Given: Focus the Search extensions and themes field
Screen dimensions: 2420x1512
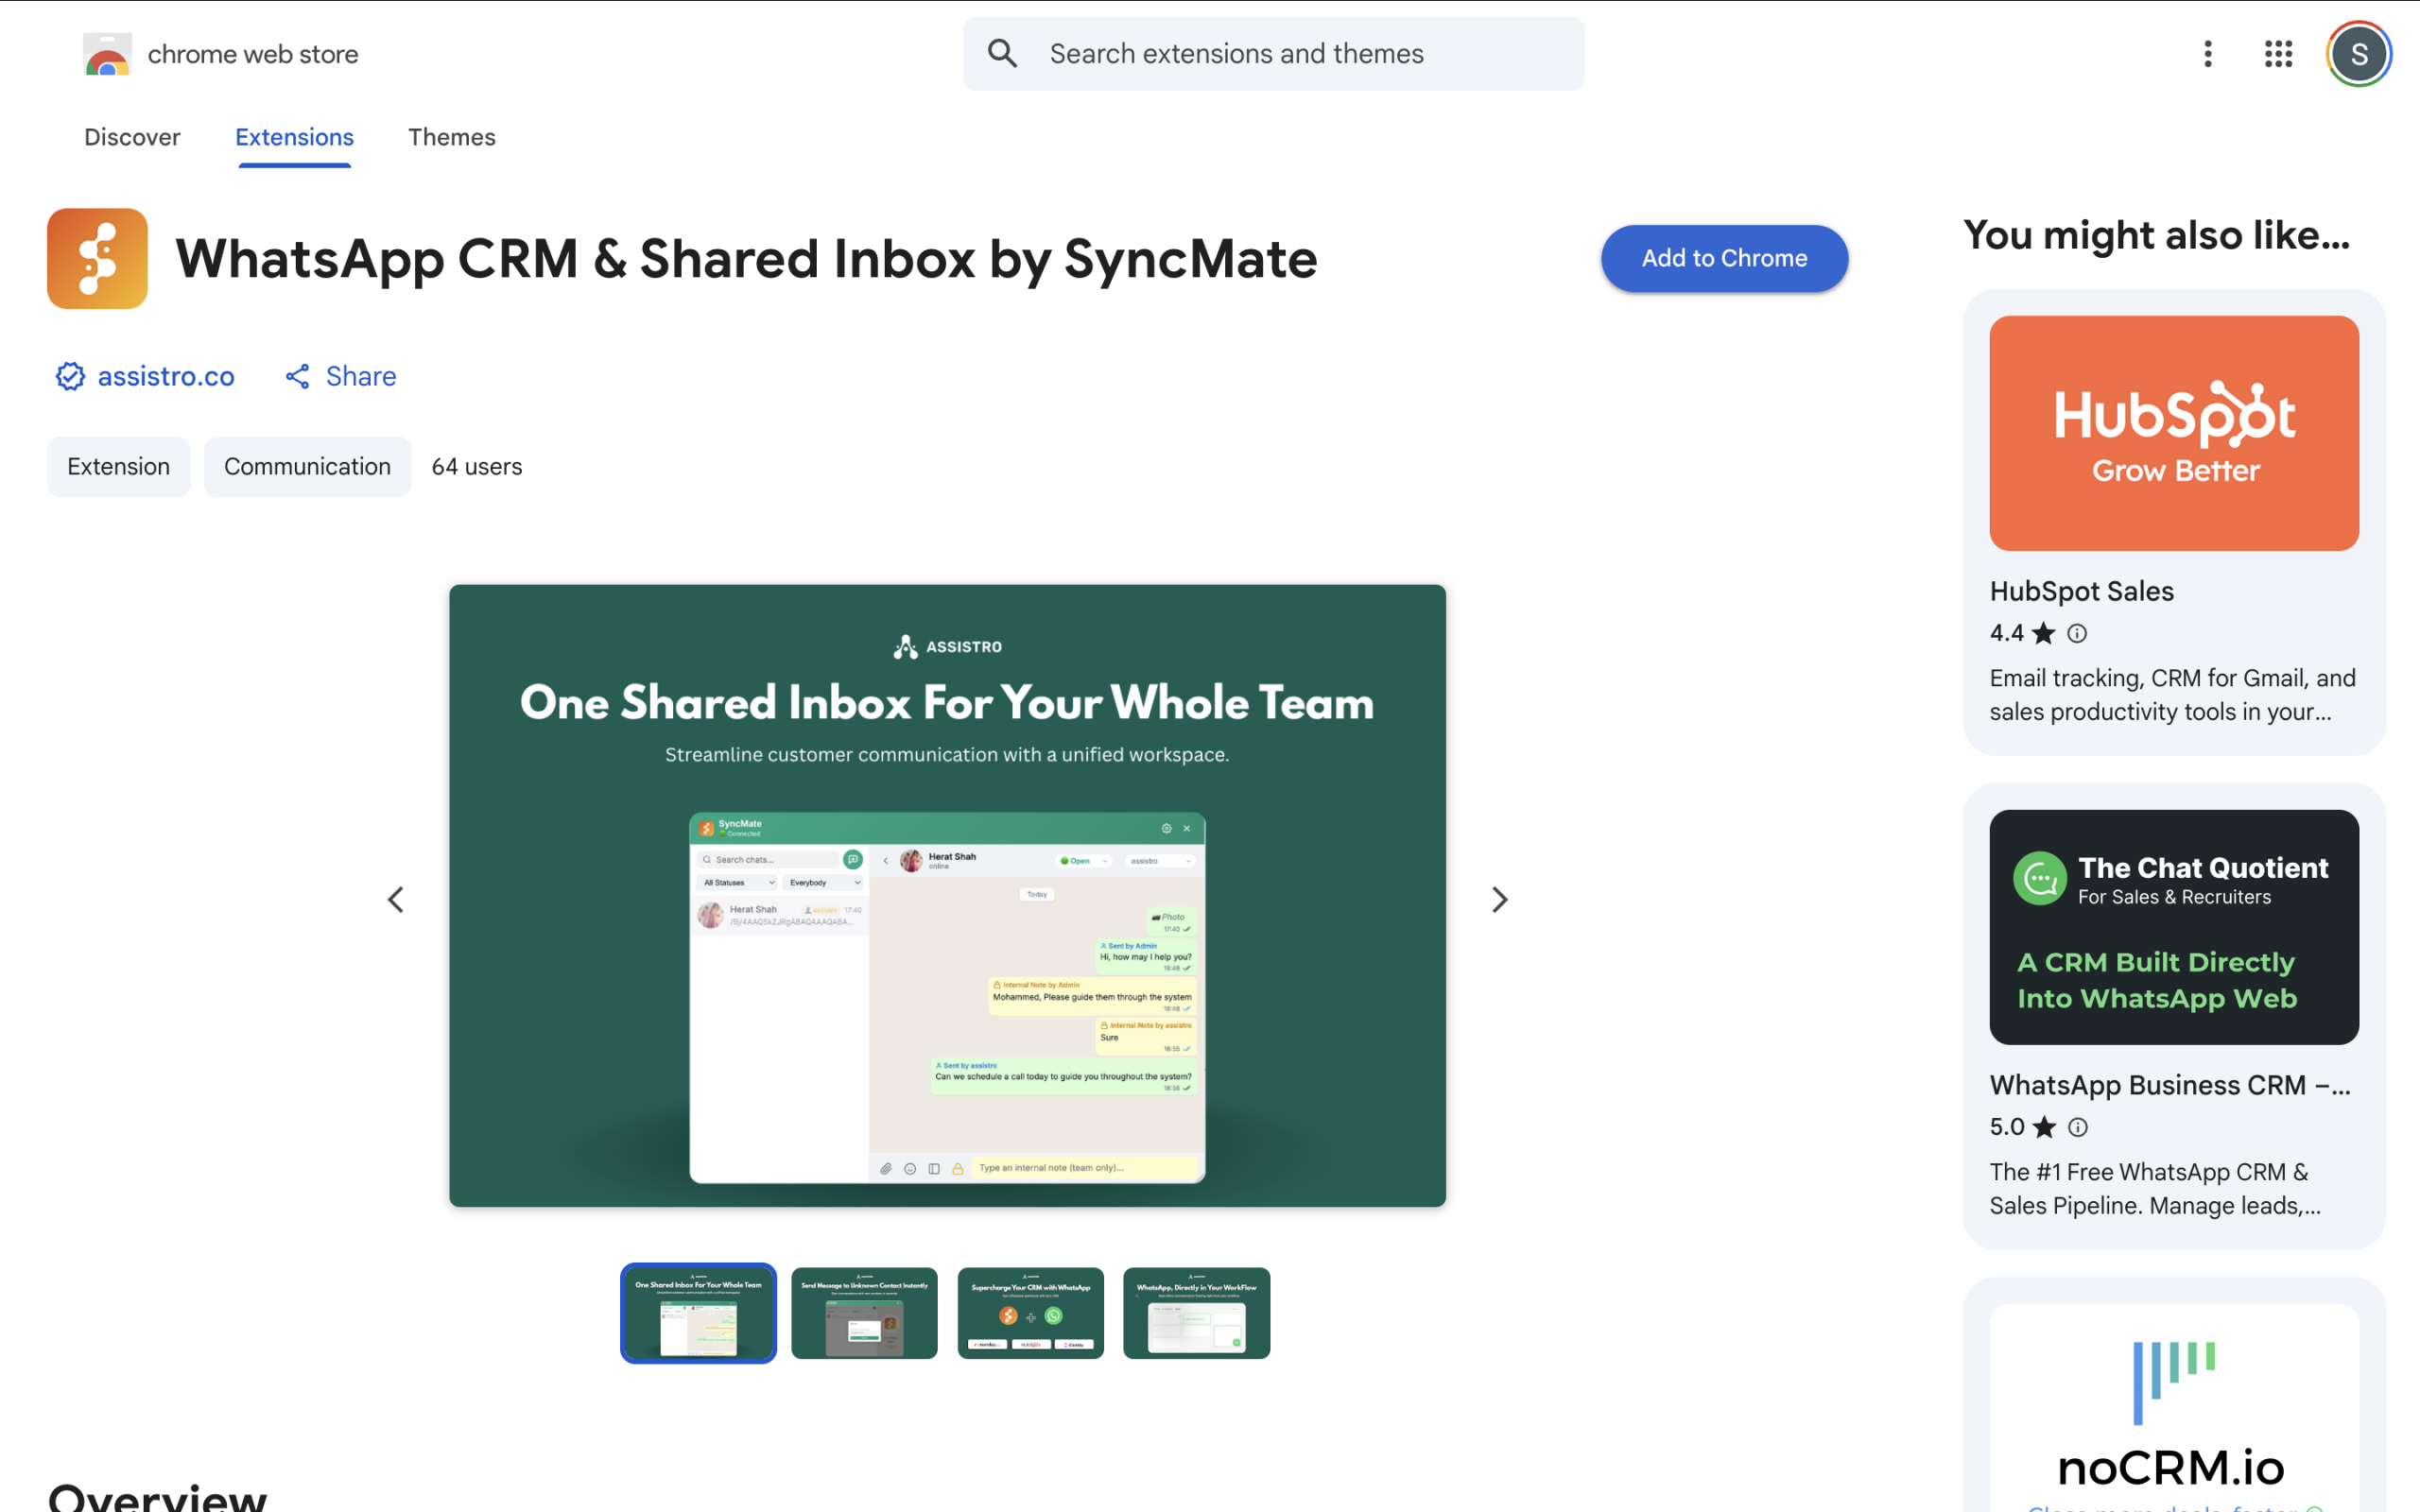Looking at the screenshot, I should [x=1300, y=54].
